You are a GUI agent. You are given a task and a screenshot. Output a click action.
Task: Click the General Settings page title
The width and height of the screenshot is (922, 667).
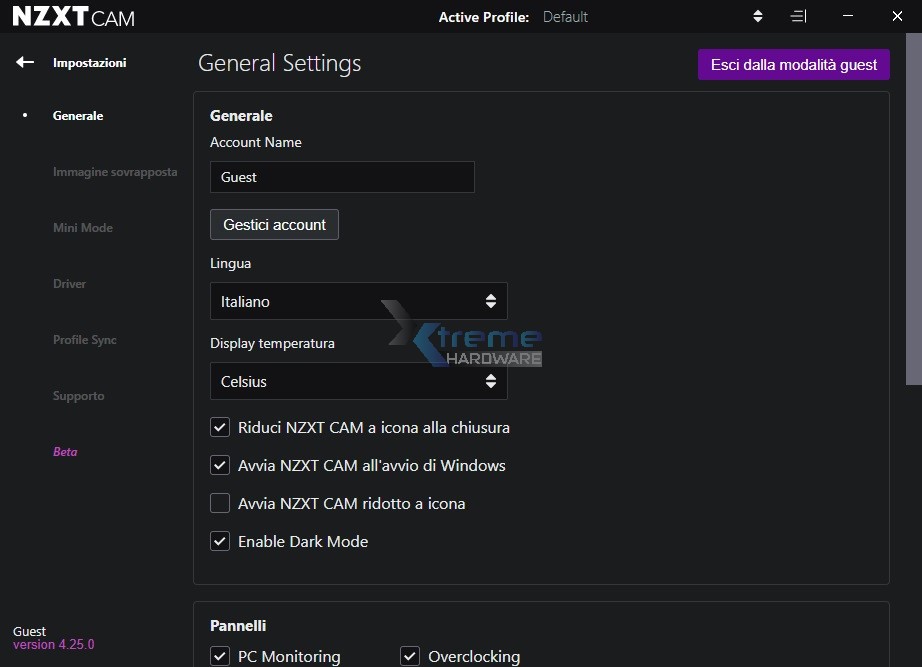[x=279, y=63]
